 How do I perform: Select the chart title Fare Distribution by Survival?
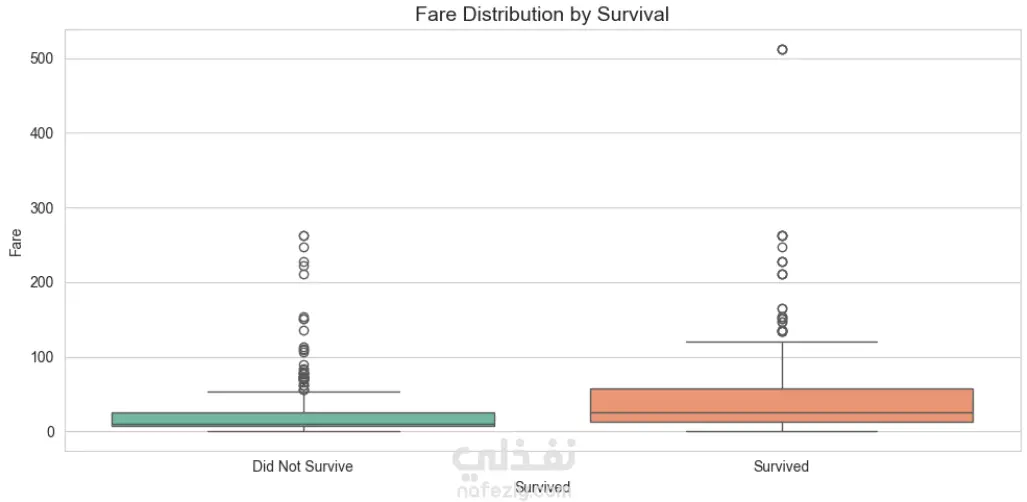tap(541, 15)
